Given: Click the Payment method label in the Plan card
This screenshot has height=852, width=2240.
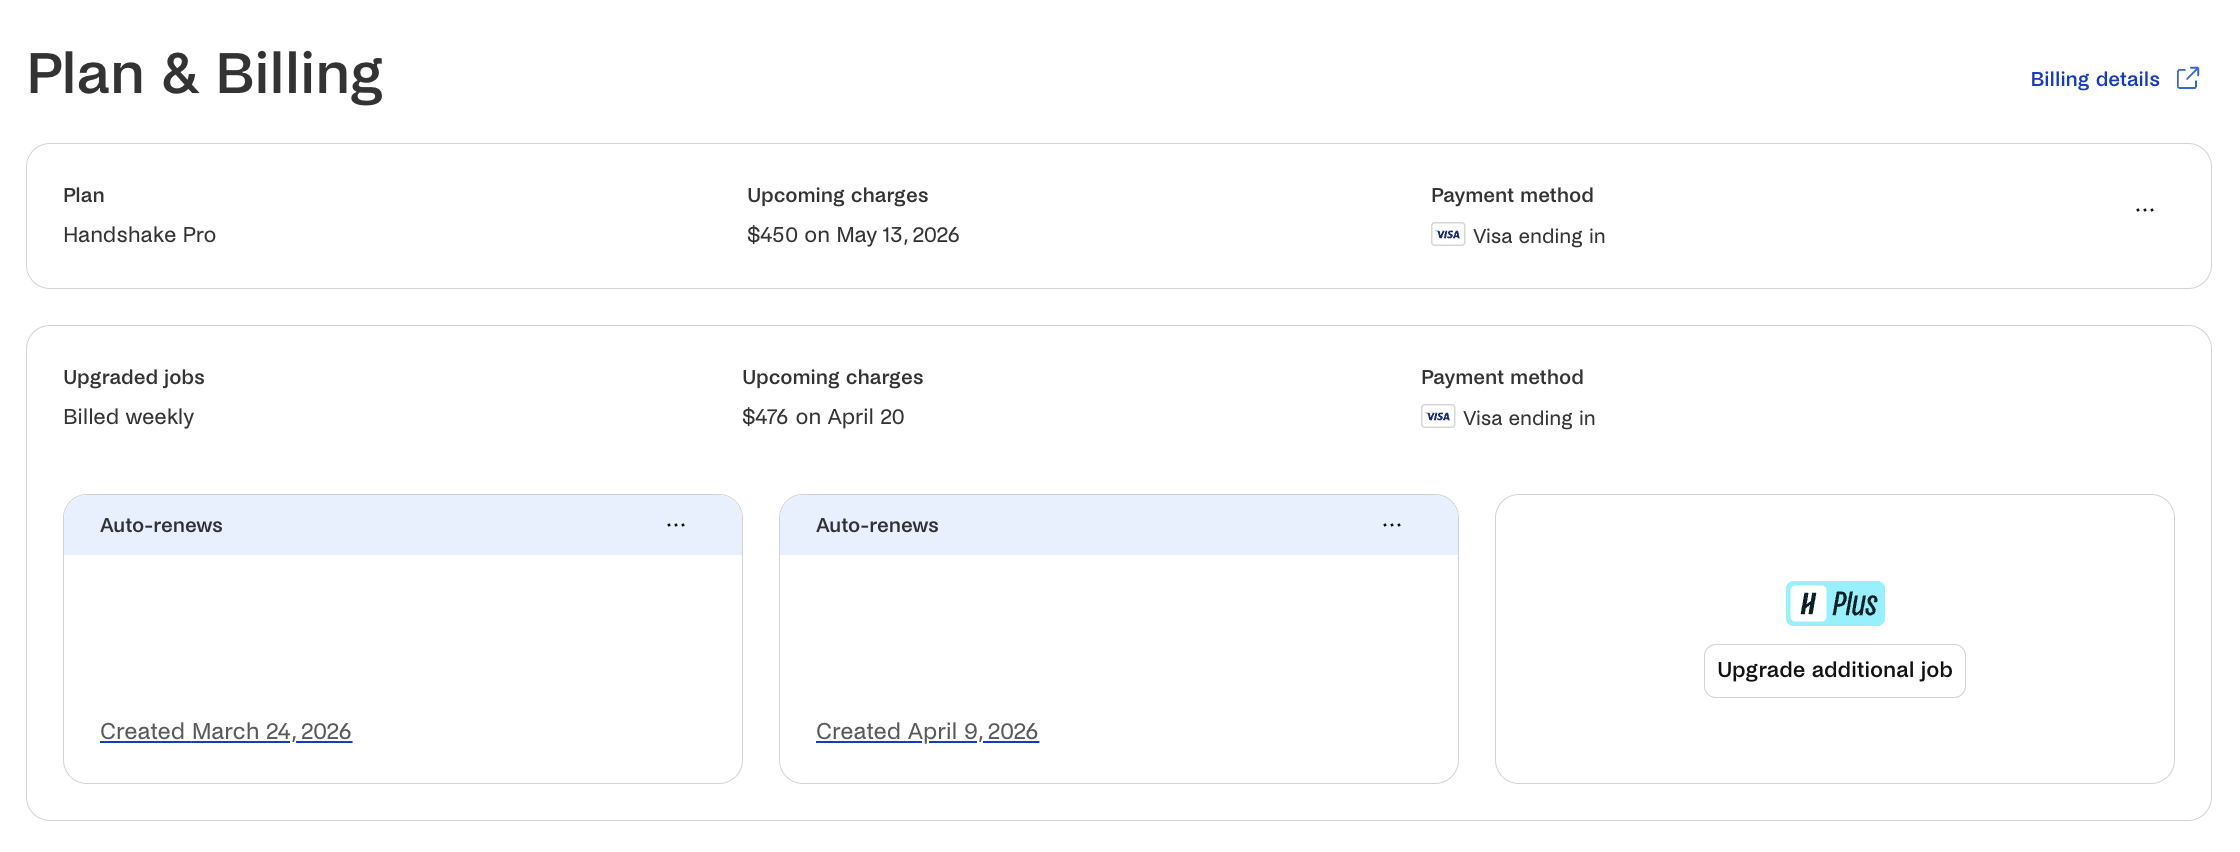Looking at the screenshot, I should point(1512,195).
